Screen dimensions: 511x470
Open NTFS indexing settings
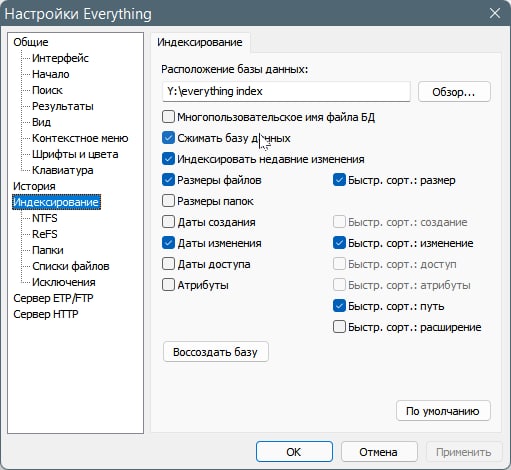pyautogui.click(x=45, y=218)
